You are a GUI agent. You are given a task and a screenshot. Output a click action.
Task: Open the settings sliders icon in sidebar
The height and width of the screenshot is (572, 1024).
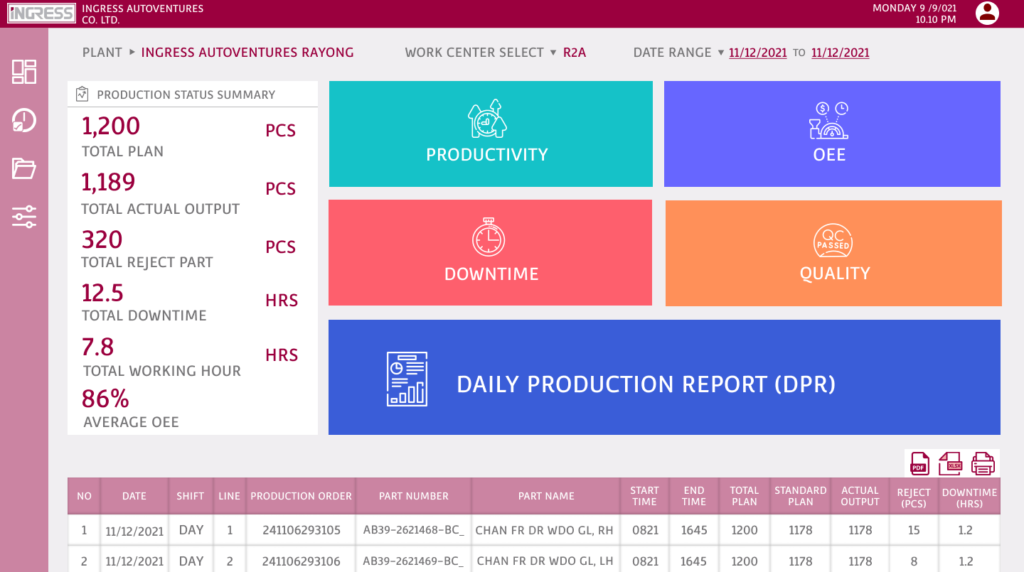(24, 216)
